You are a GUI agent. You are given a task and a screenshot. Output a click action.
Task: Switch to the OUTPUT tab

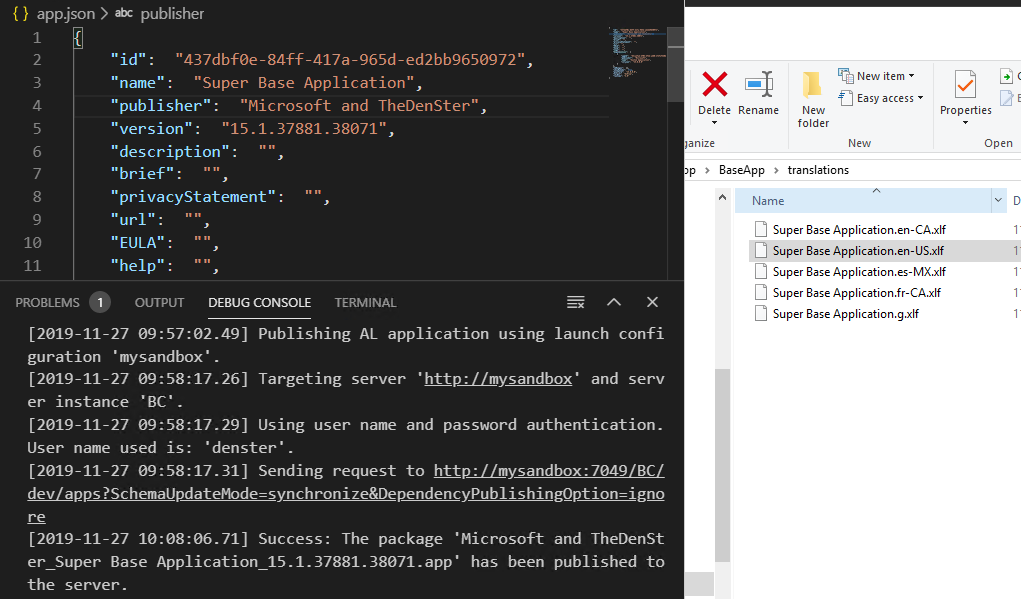pos(160,303)
